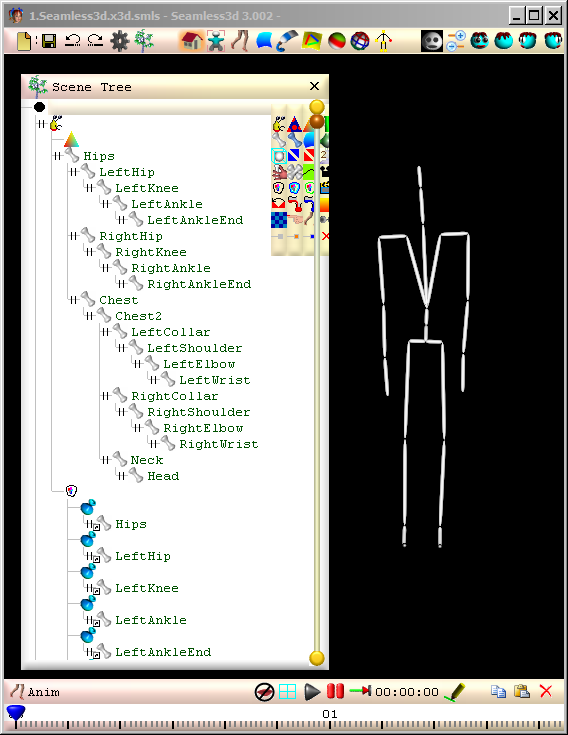The width and height of the screenshot is (568, 735).
Task: Undo the last action
Action: pyautogui.click(x=72, y=41)
